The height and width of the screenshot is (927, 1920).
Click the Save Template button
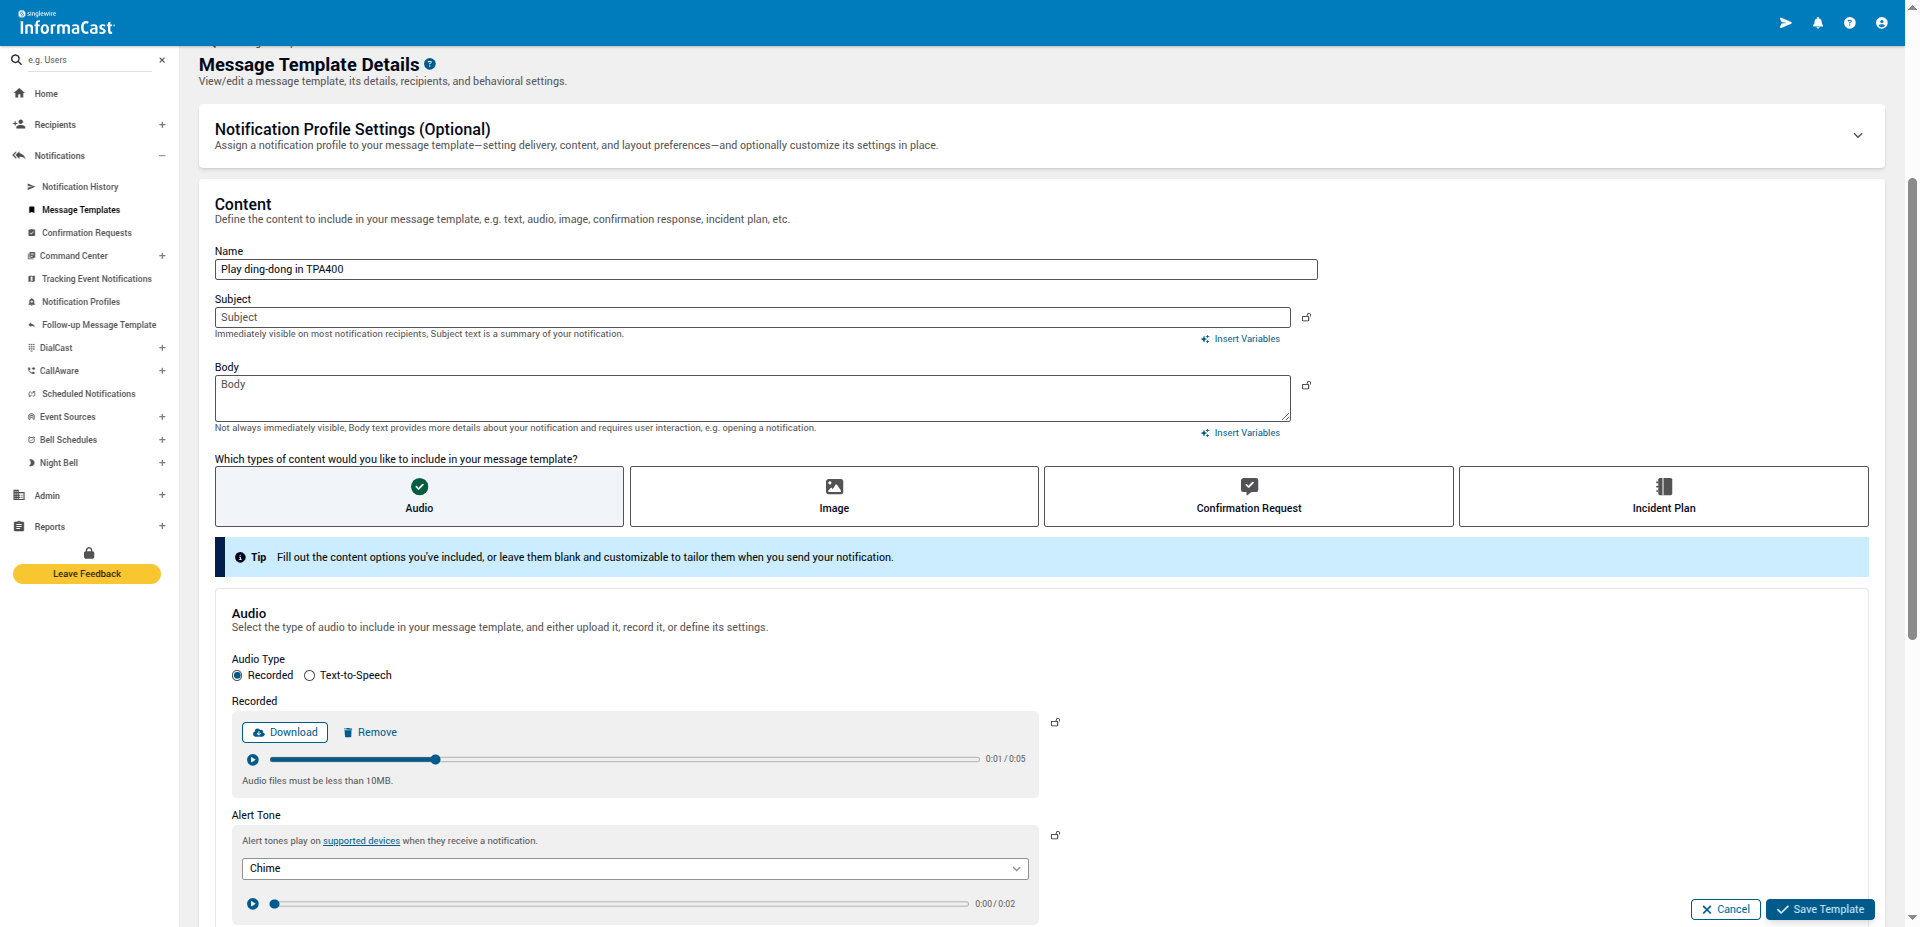[1819, 909]
